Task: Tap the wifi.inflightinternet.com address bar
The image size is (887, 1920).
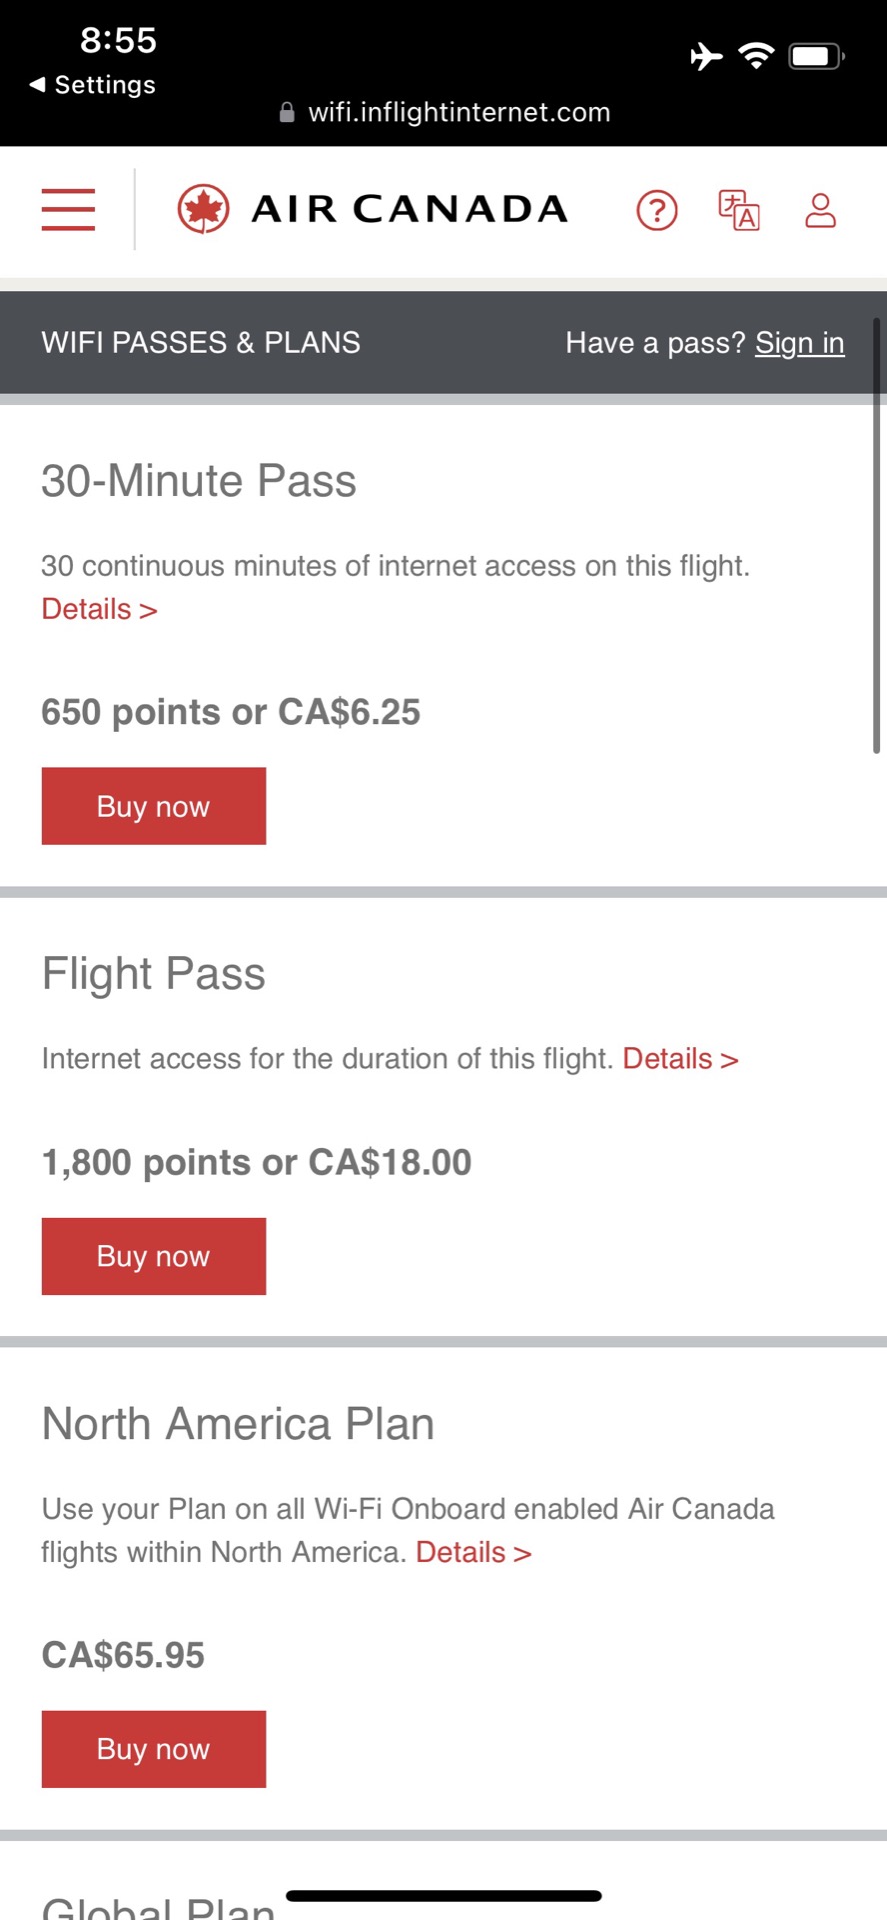Action: click(x=459, y=113)
